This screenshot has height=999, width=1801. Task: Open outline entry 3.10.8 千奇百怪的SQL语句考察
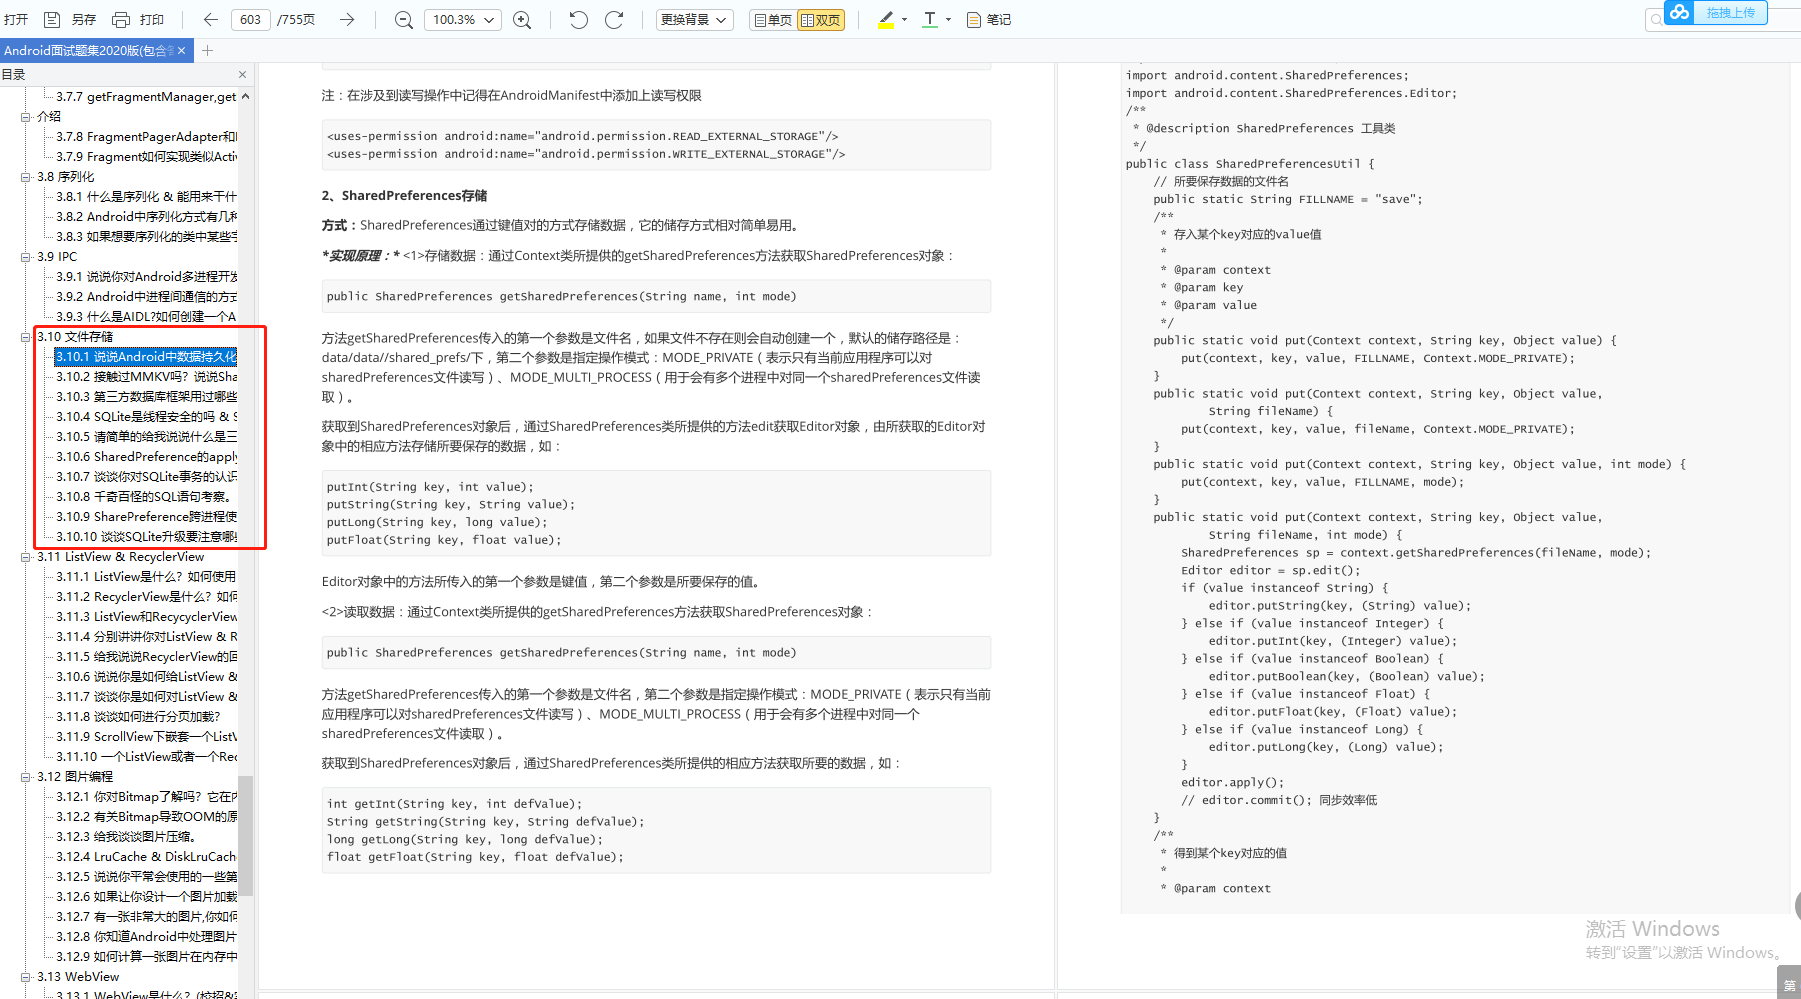coord(144,497)
